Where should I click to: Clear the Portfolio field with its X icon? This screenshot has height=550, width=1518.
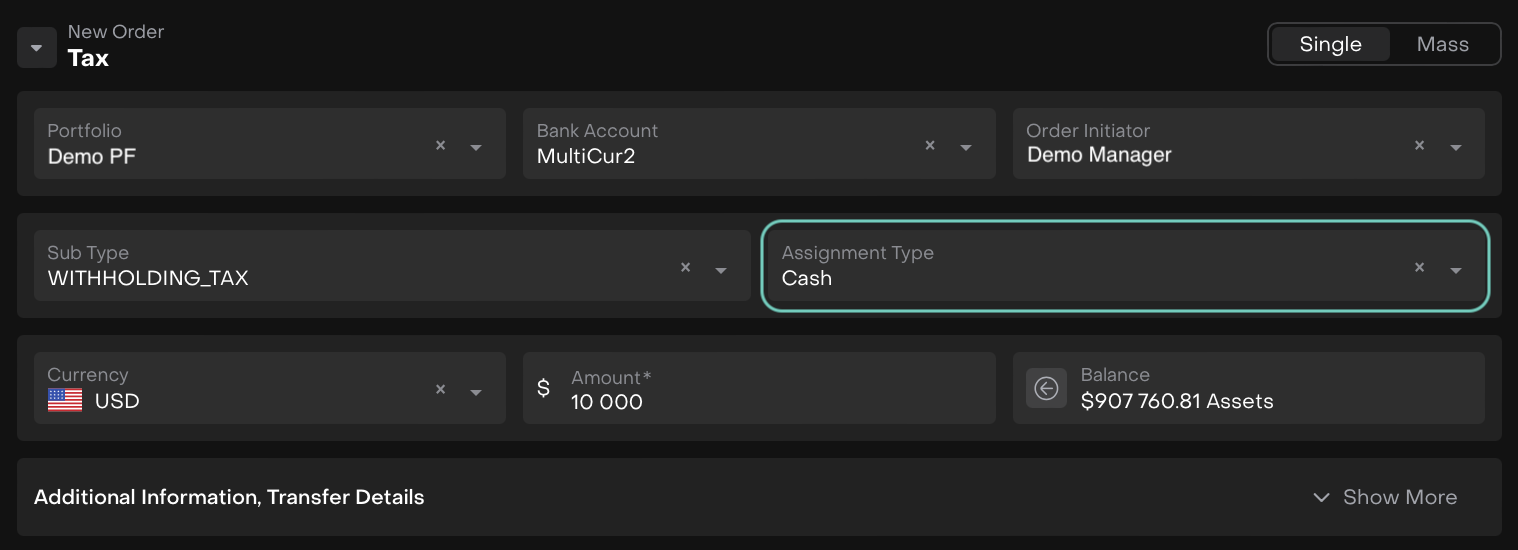440,146
